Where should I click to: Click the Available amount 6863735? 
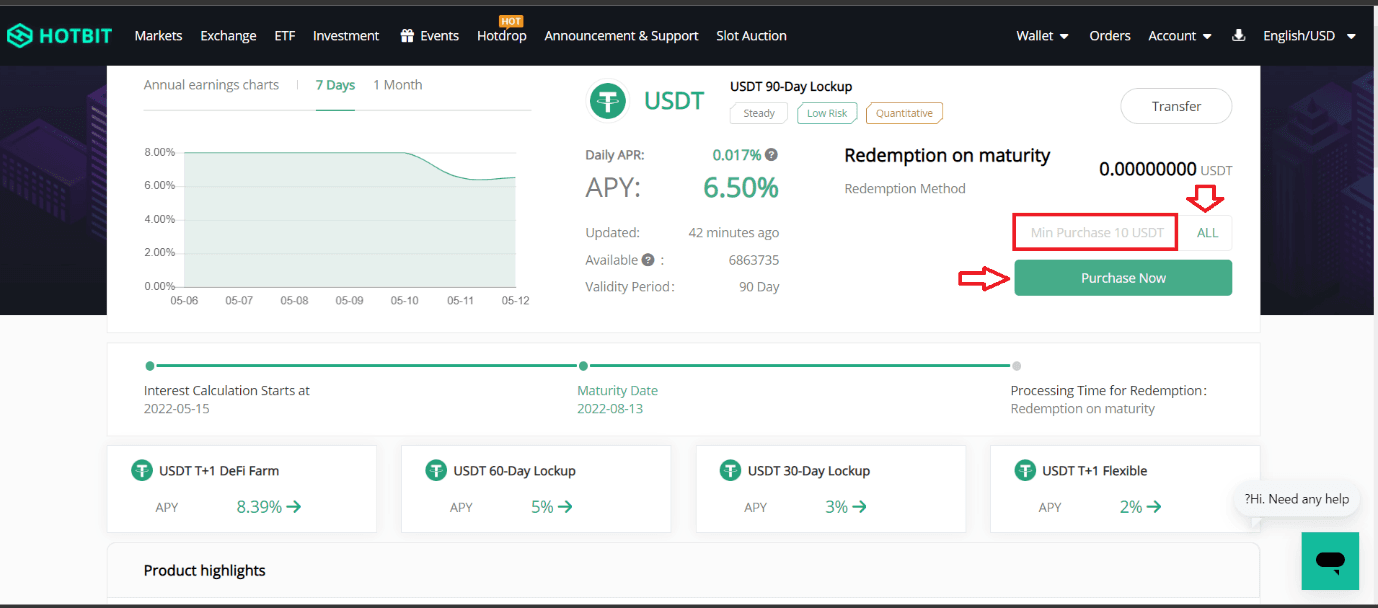point(754,260)
